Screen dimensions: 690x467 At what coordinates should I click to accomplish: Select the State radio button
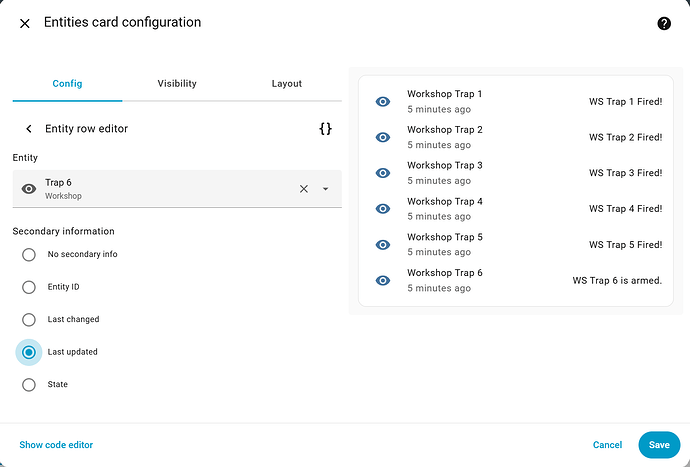click(29, 384)
